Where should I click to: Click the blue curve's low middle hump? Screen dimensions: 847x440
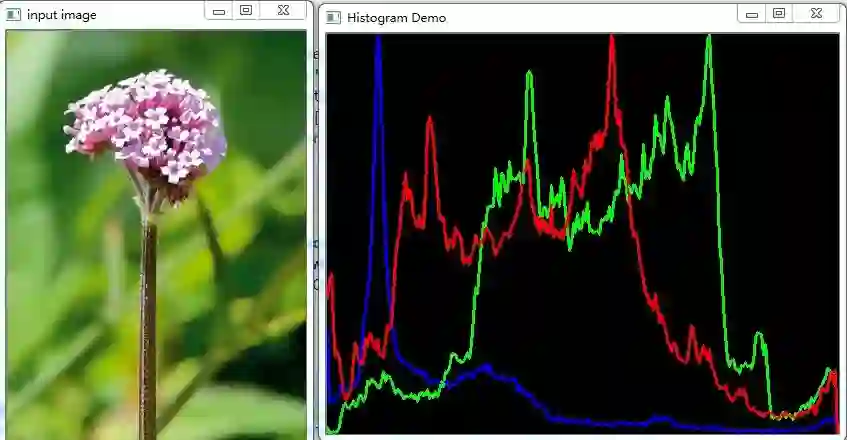tap(486, 370)
